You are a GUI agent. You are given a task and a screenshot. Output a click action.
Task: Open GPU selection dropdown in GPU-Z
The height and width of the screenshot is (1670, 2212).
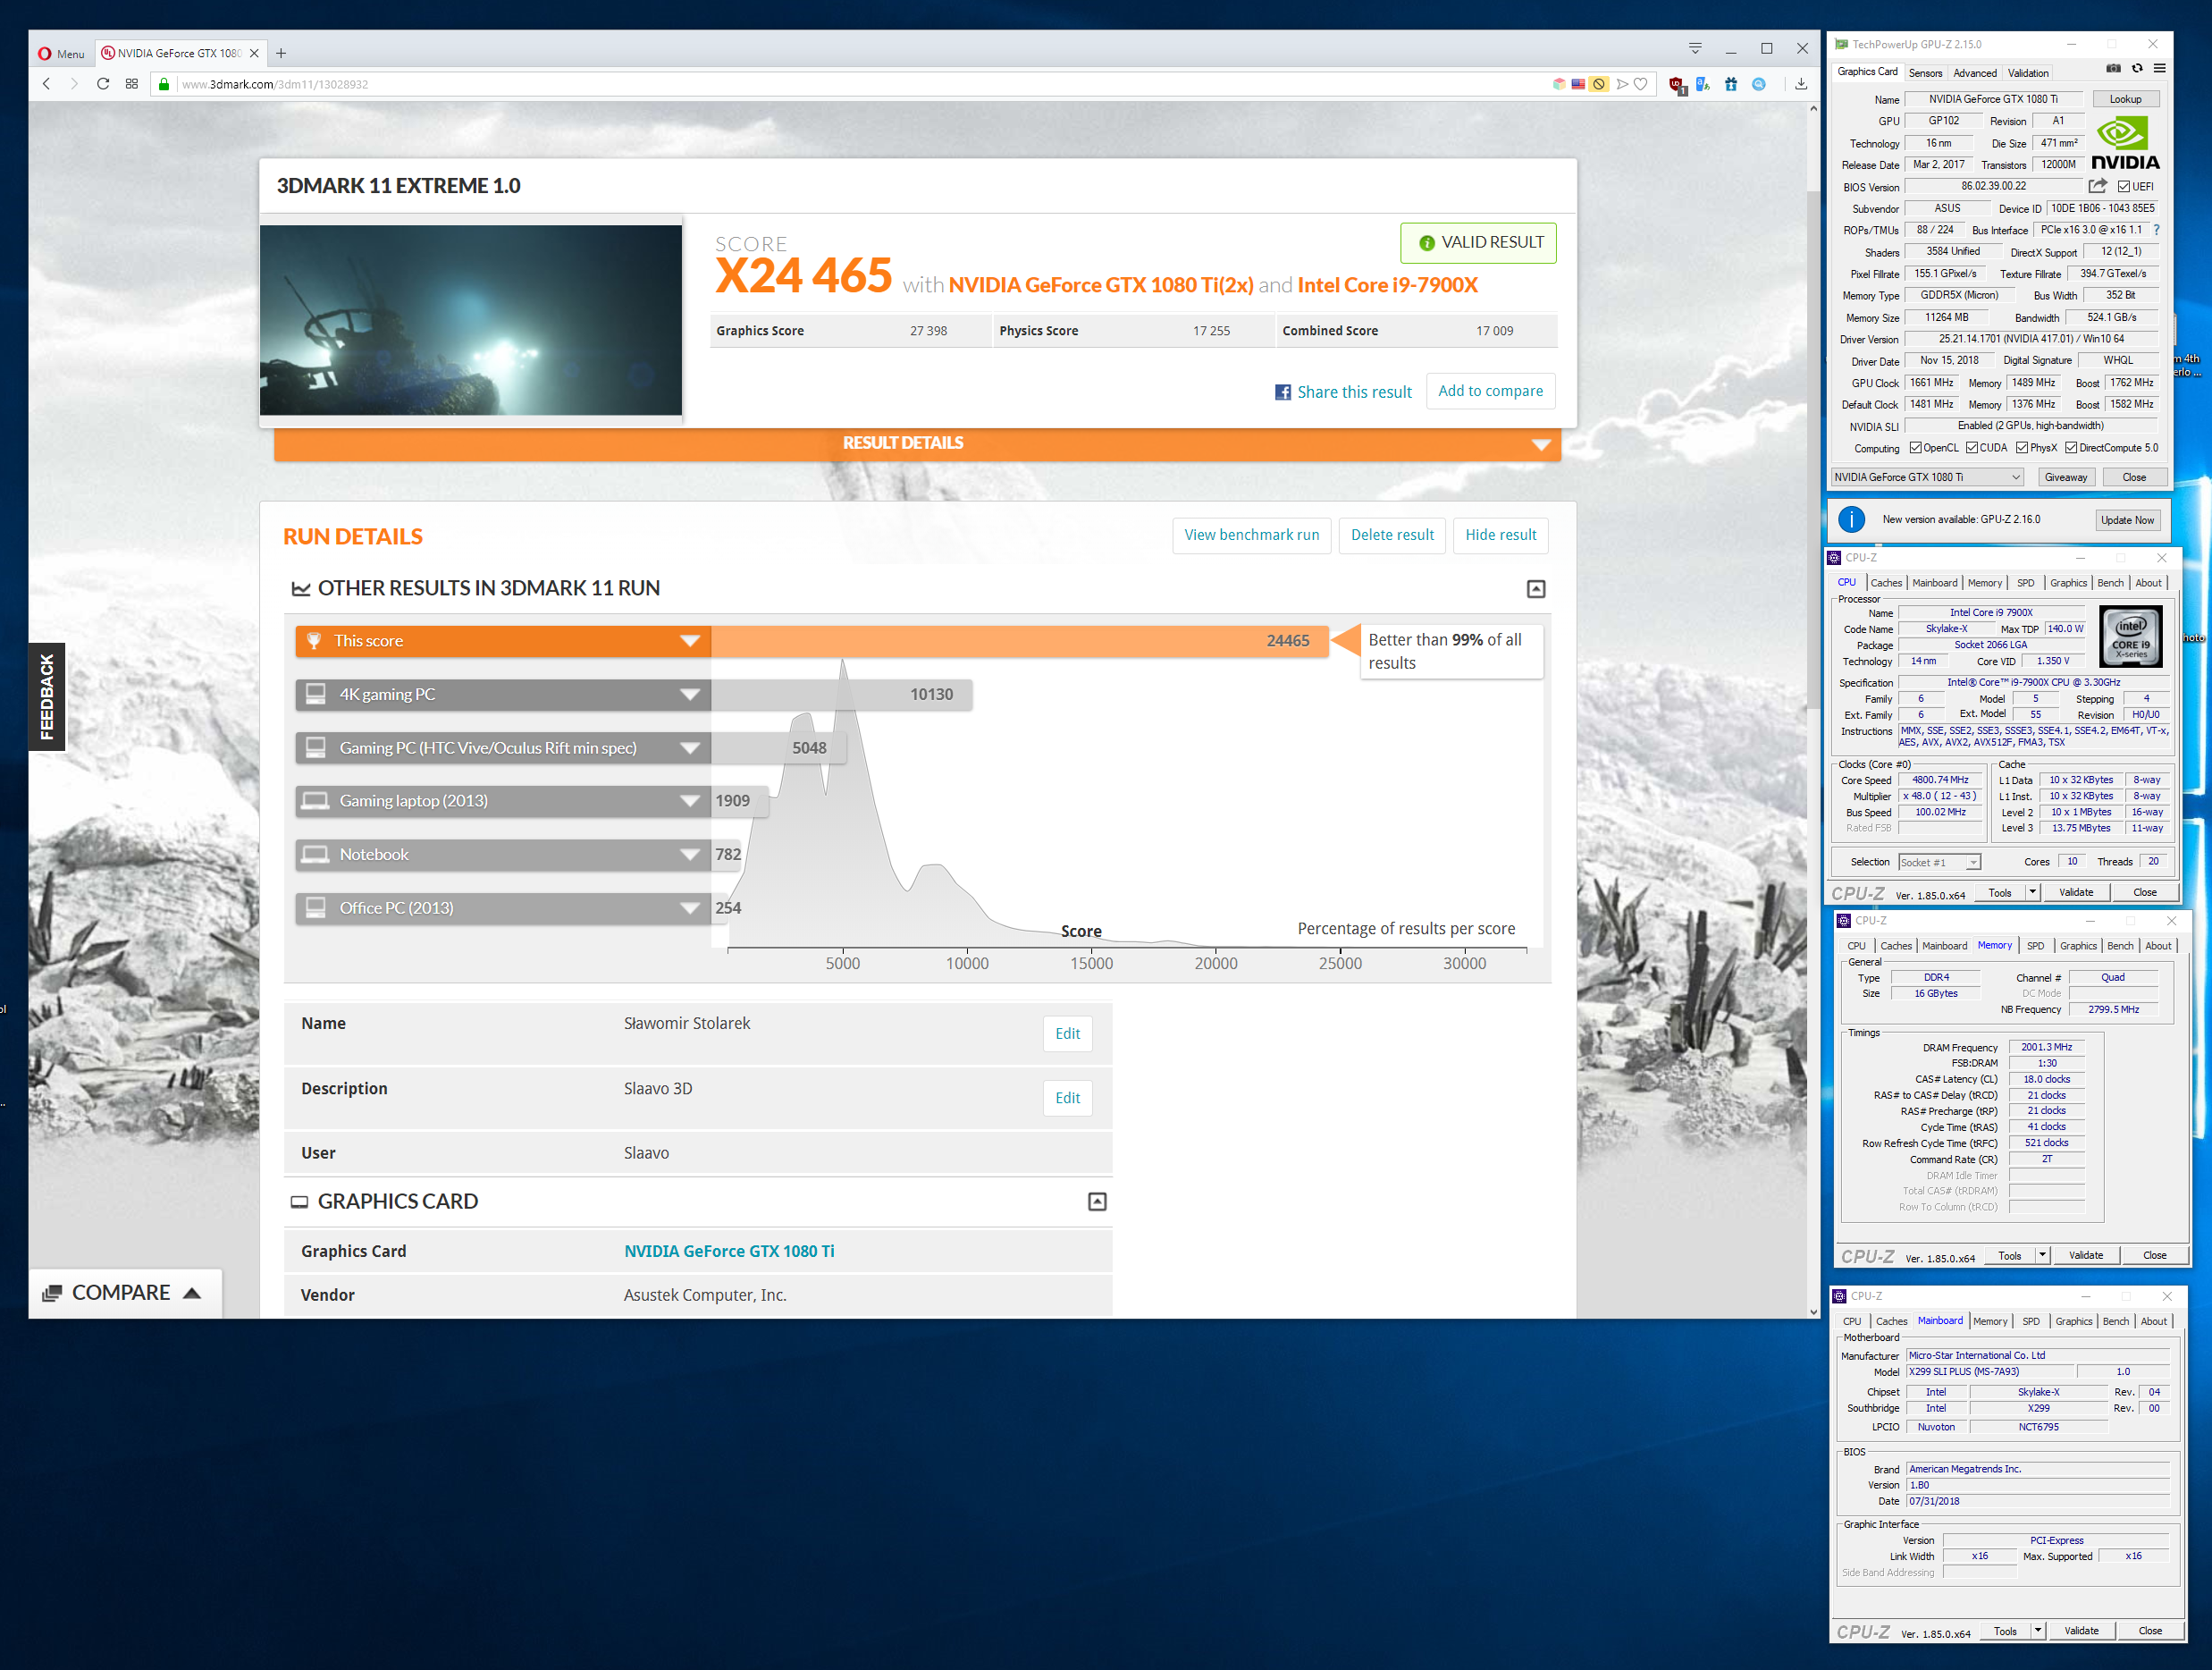pos(1927,477)
